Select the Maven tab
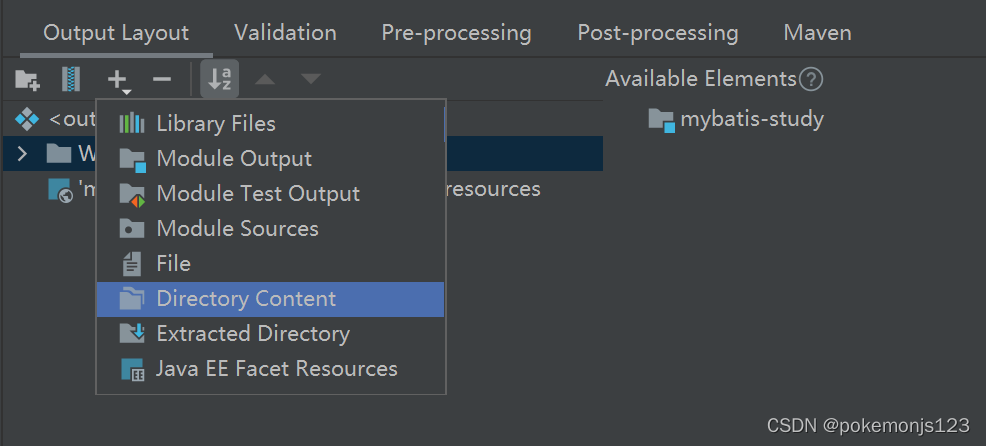The width and height of the screenshot is (986, 446). [x=817, y=33]
